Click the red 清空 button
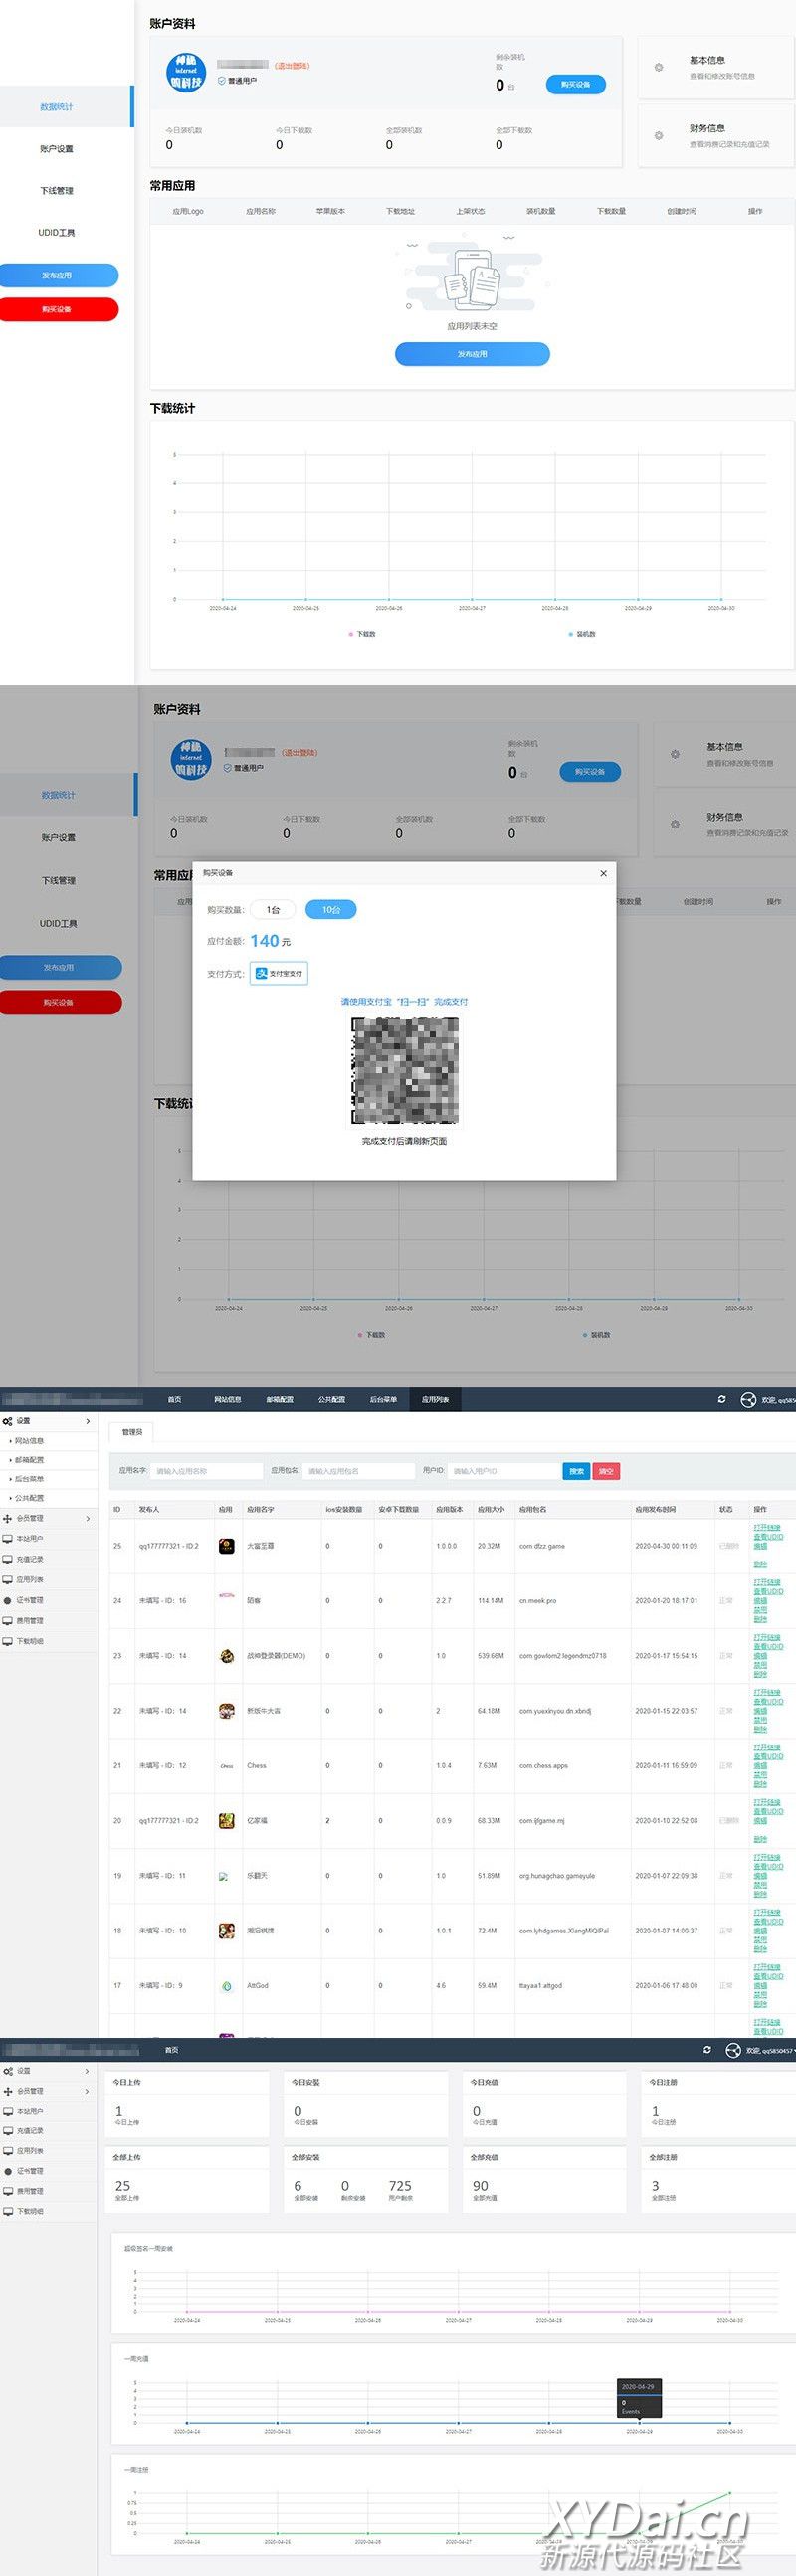 point(606,1471)
